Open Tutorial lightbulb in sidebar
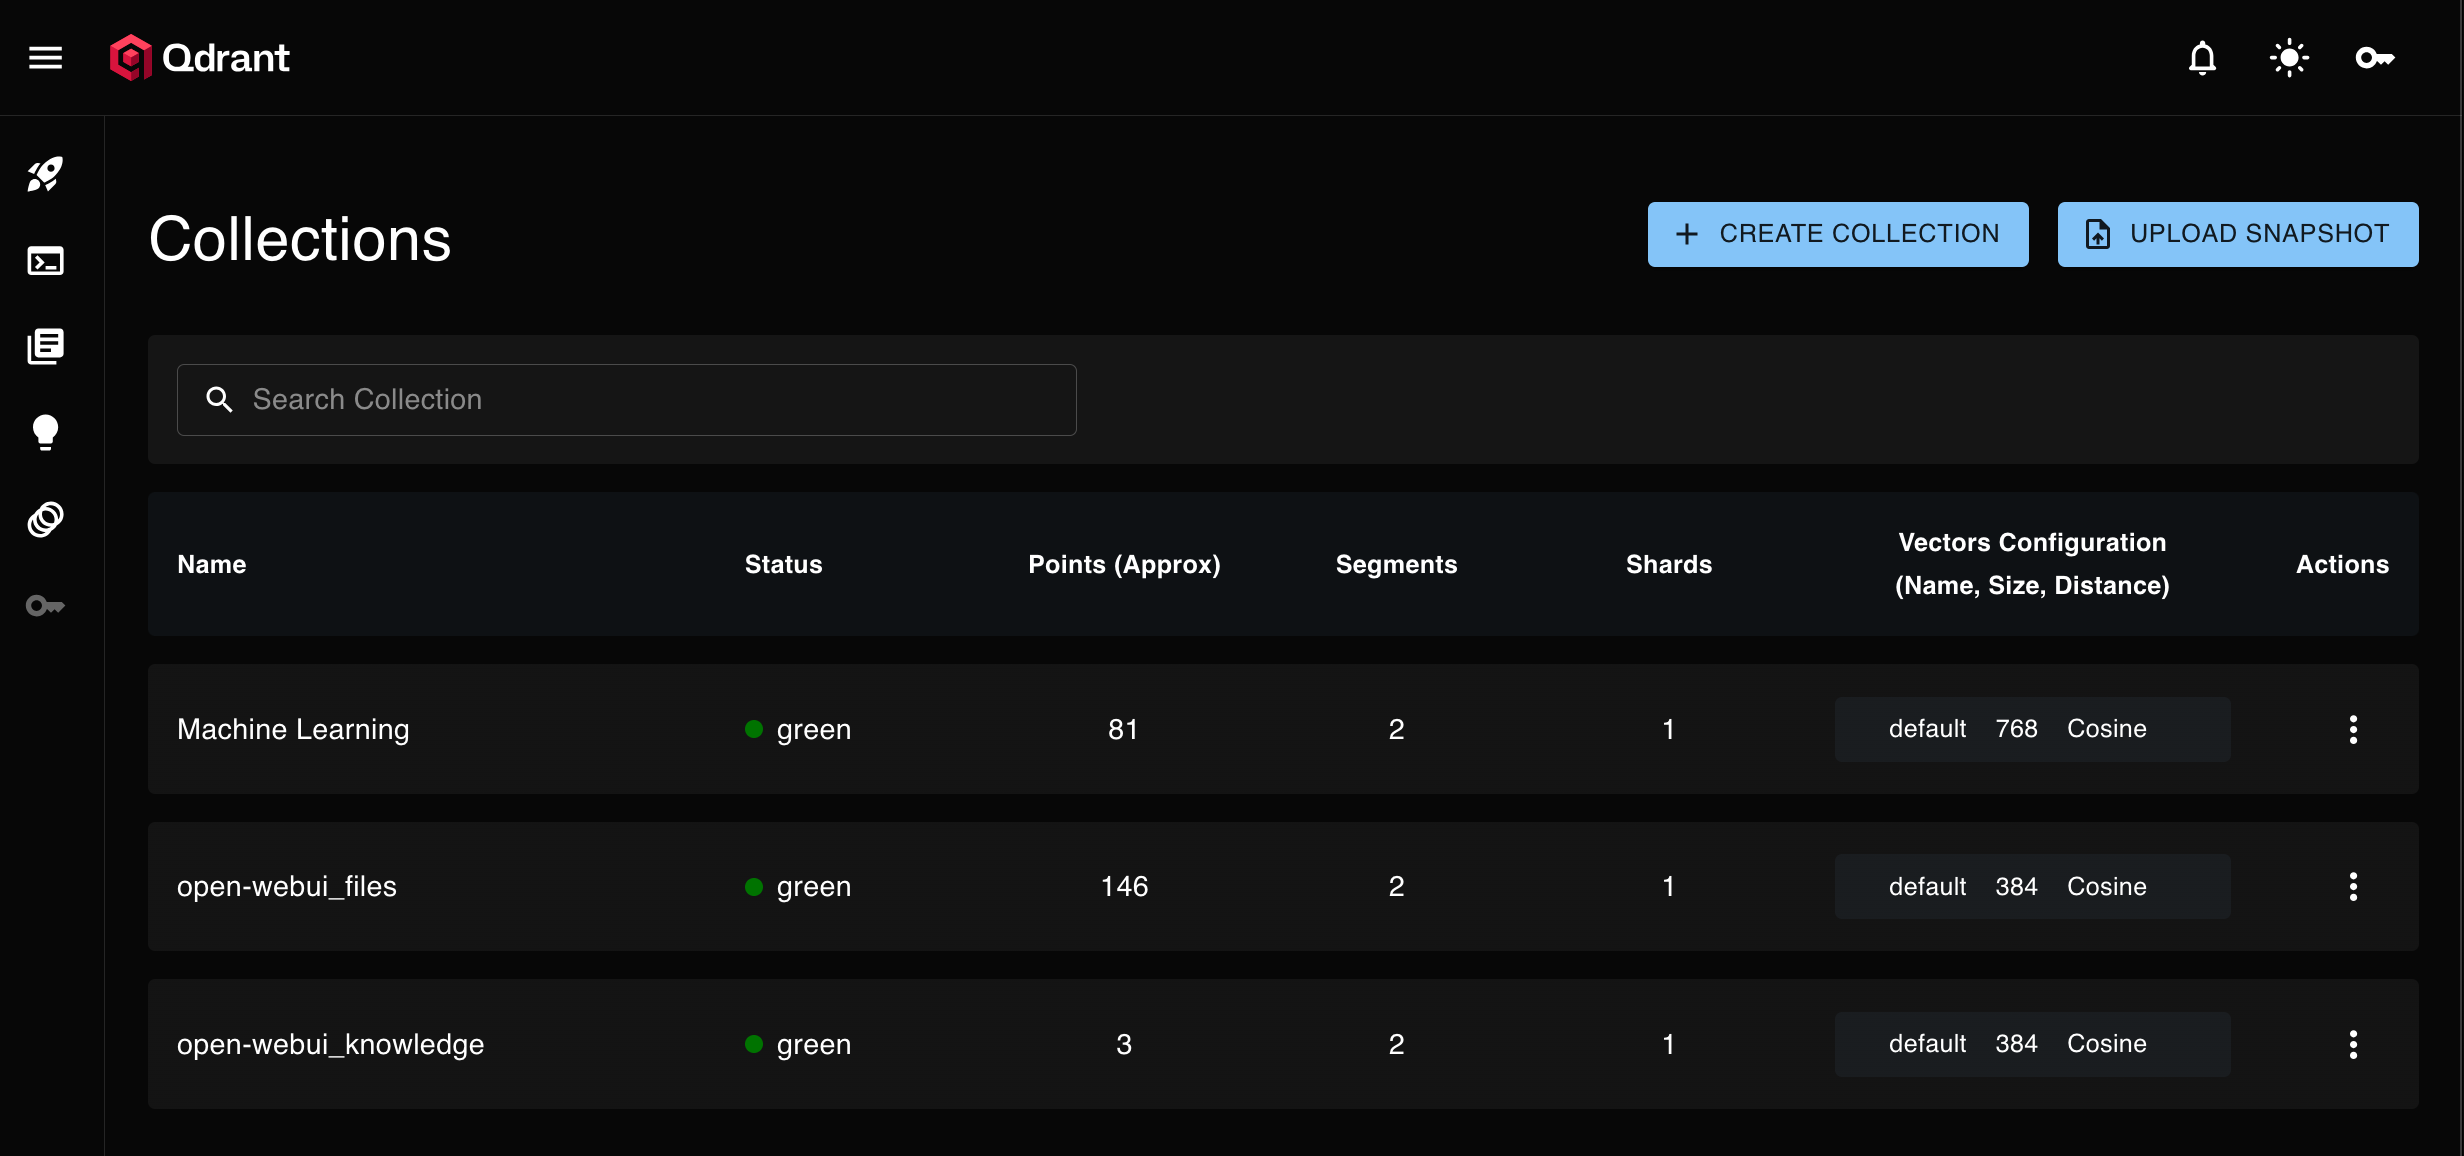2464x1156 pixels. 45,432
